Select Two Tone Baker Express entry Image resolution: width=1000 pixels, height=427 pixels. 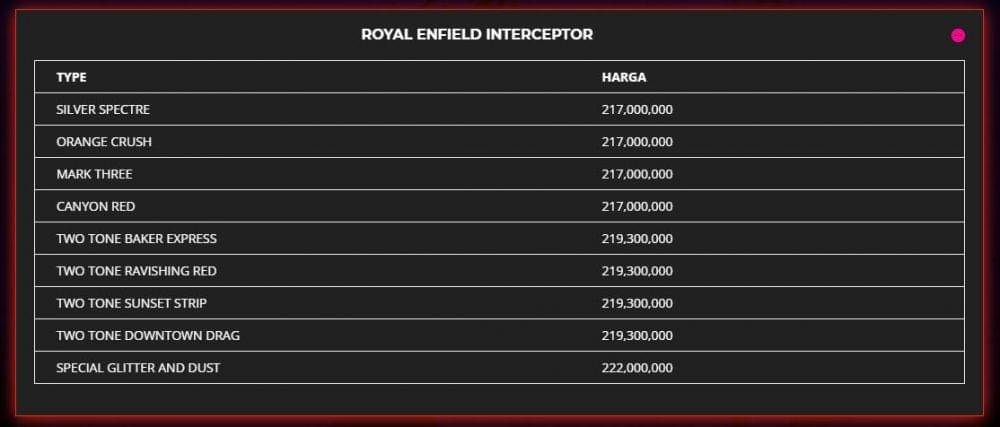[136, 239]
